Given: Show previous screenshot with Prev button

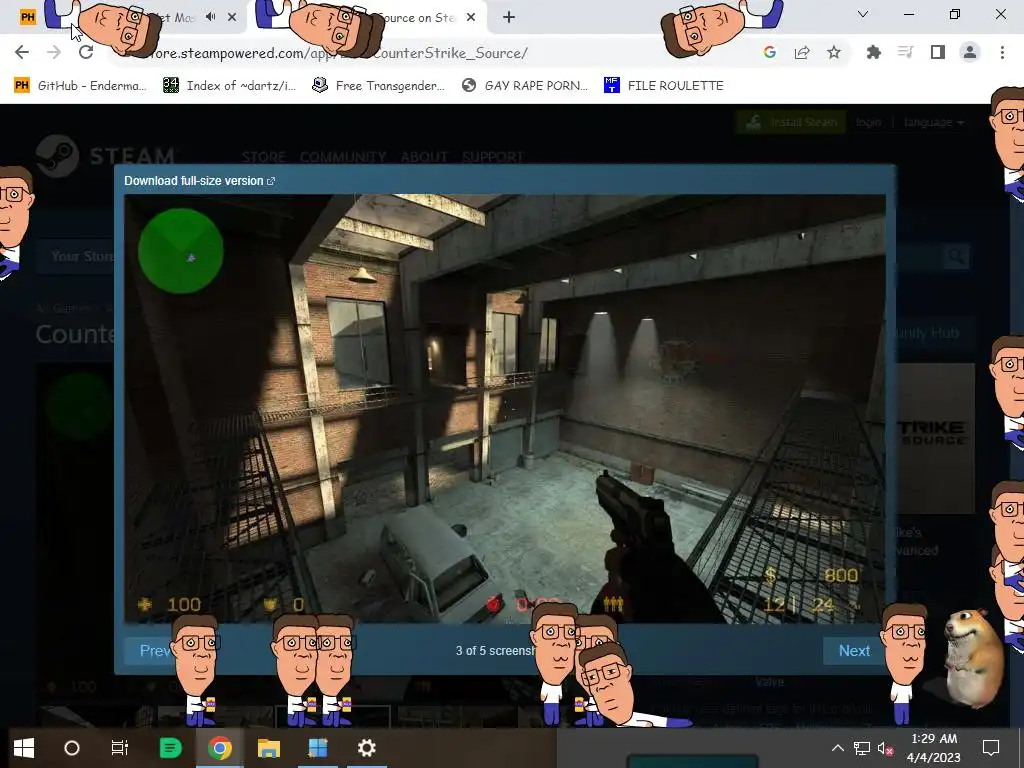Looking at the screenshot, I should (155, 651).
